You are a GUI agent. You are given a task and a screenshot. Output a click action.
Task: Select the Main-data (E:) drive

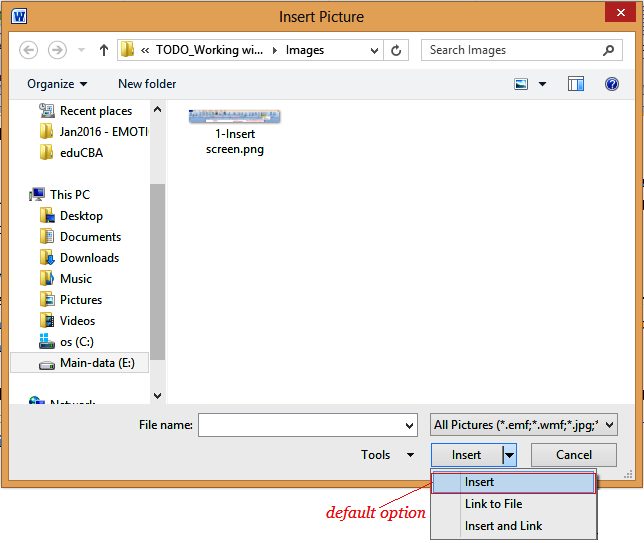point(80,363)
